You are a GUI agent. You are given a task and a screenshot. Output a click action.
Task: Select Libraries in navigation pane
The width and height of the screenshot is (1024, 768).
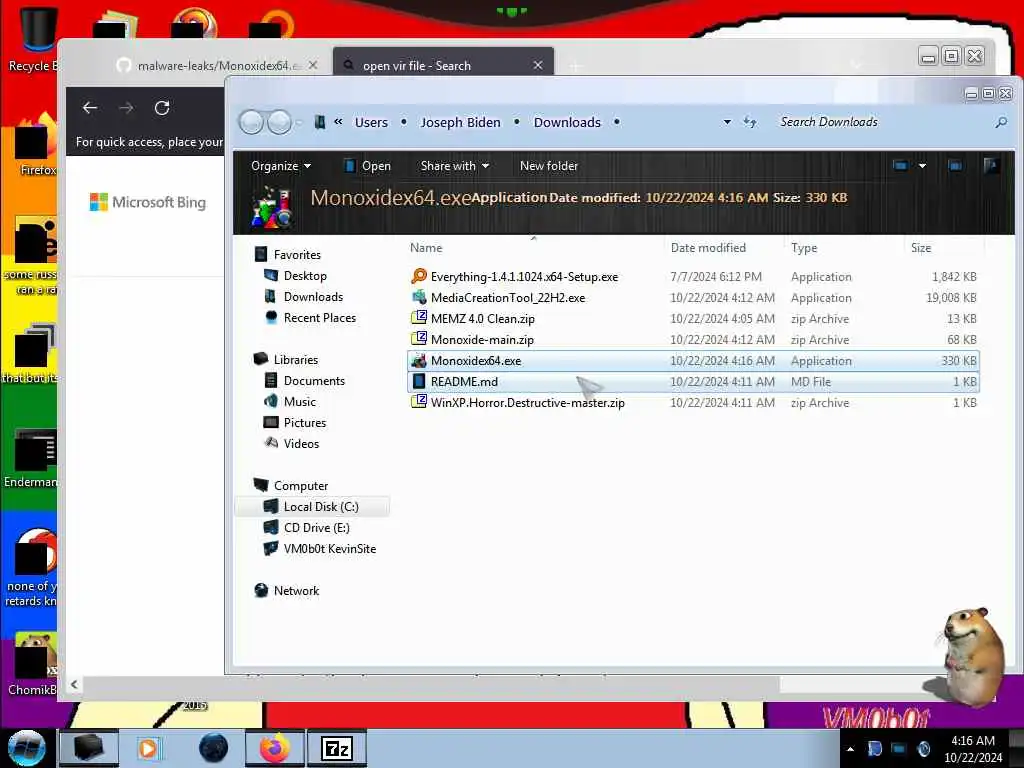point(295,360)
